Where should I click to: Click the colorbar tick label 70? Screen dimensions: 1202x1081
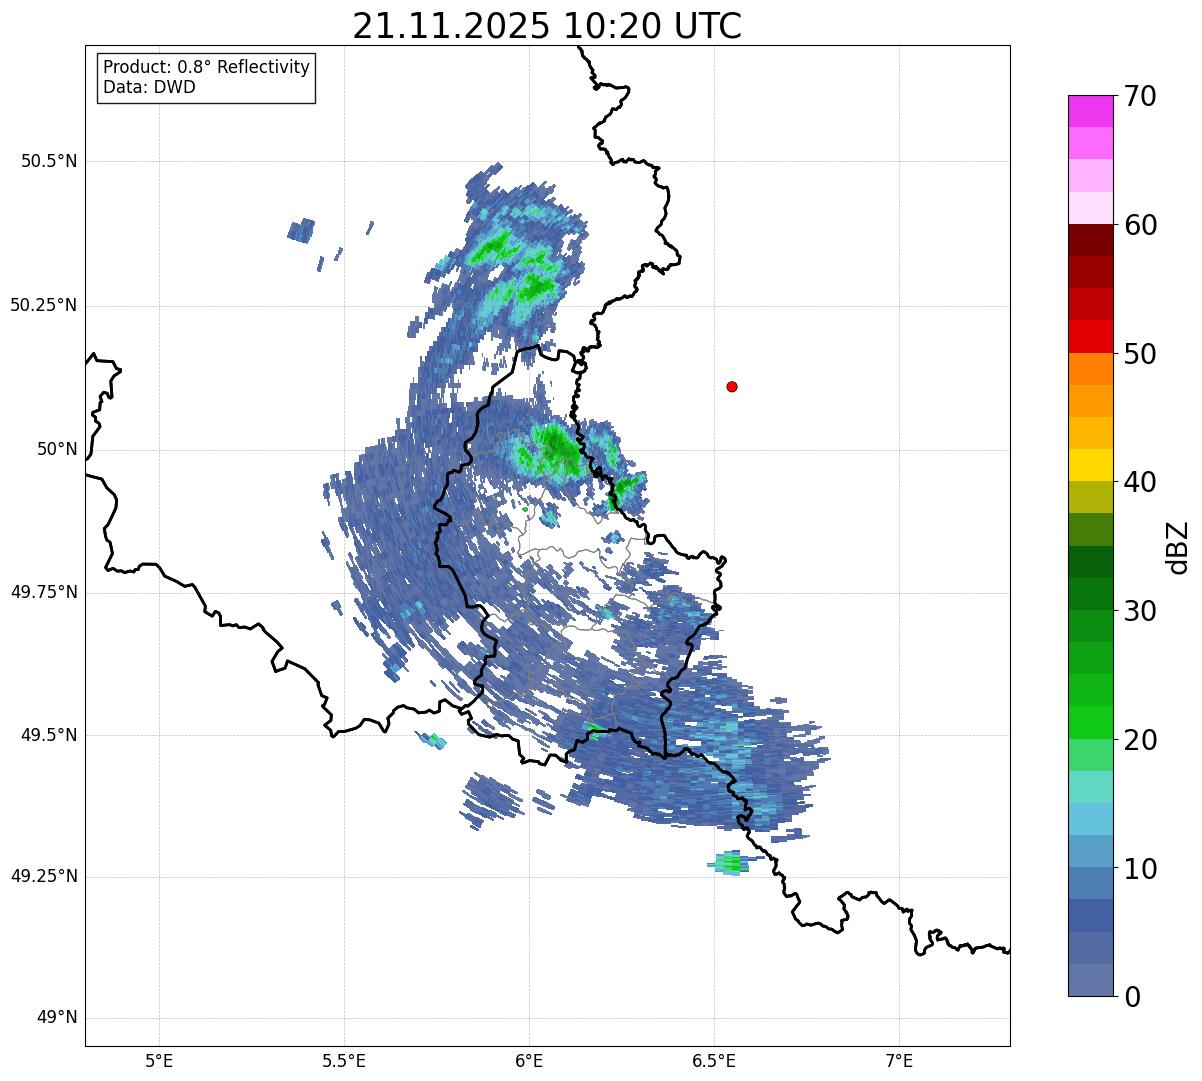[1140, 96]
